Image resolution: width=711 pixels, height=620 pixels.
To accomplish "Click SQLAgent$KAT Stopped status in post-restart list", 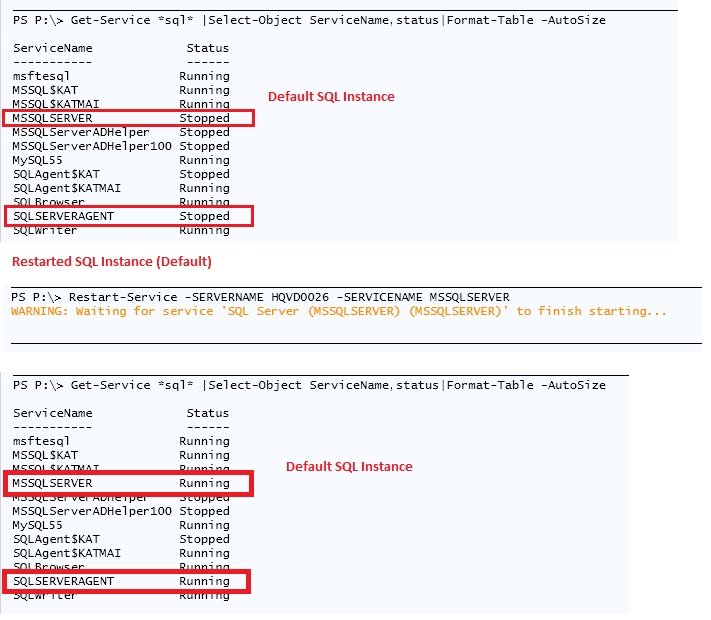I will pos(204,539).
